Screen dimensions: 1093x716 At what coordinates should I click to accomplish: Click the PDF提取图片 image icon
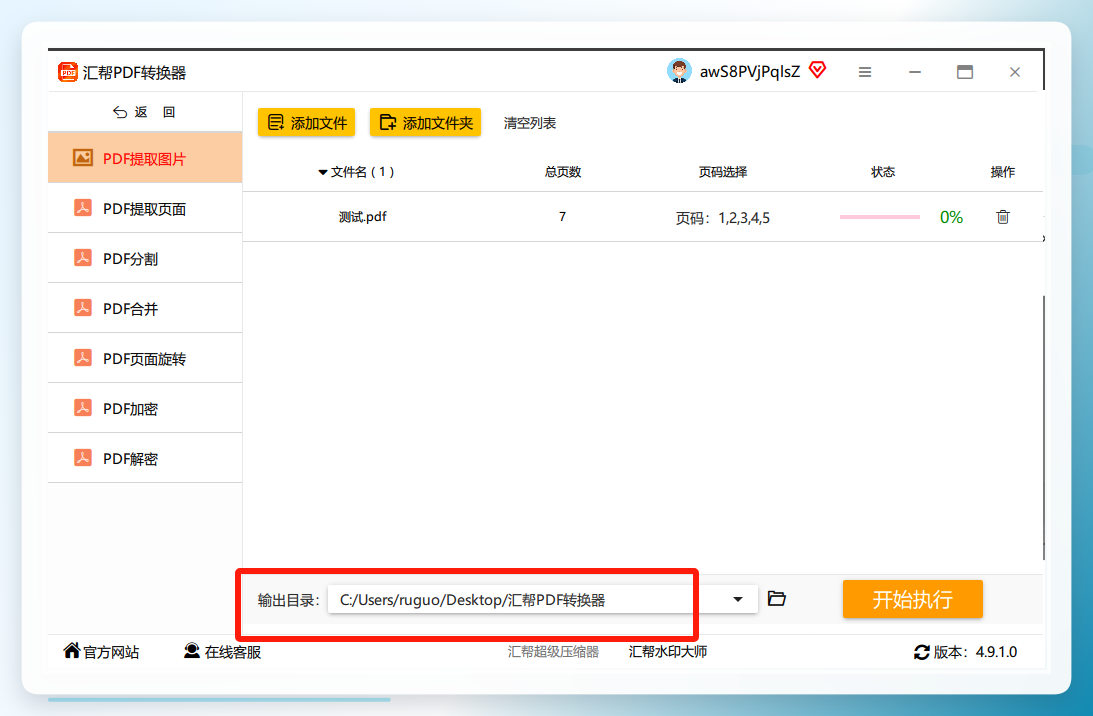pos(83,158)
